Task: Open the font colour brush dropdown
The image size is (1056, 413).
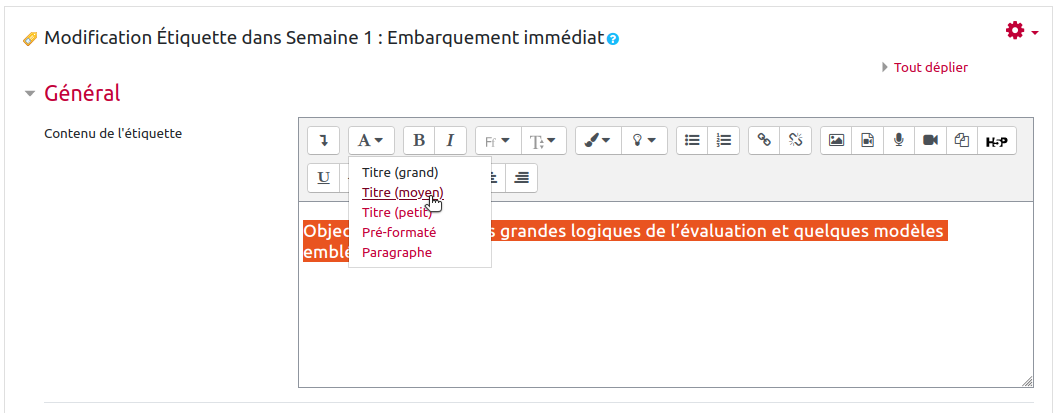Action: click(x=598, y=141)
